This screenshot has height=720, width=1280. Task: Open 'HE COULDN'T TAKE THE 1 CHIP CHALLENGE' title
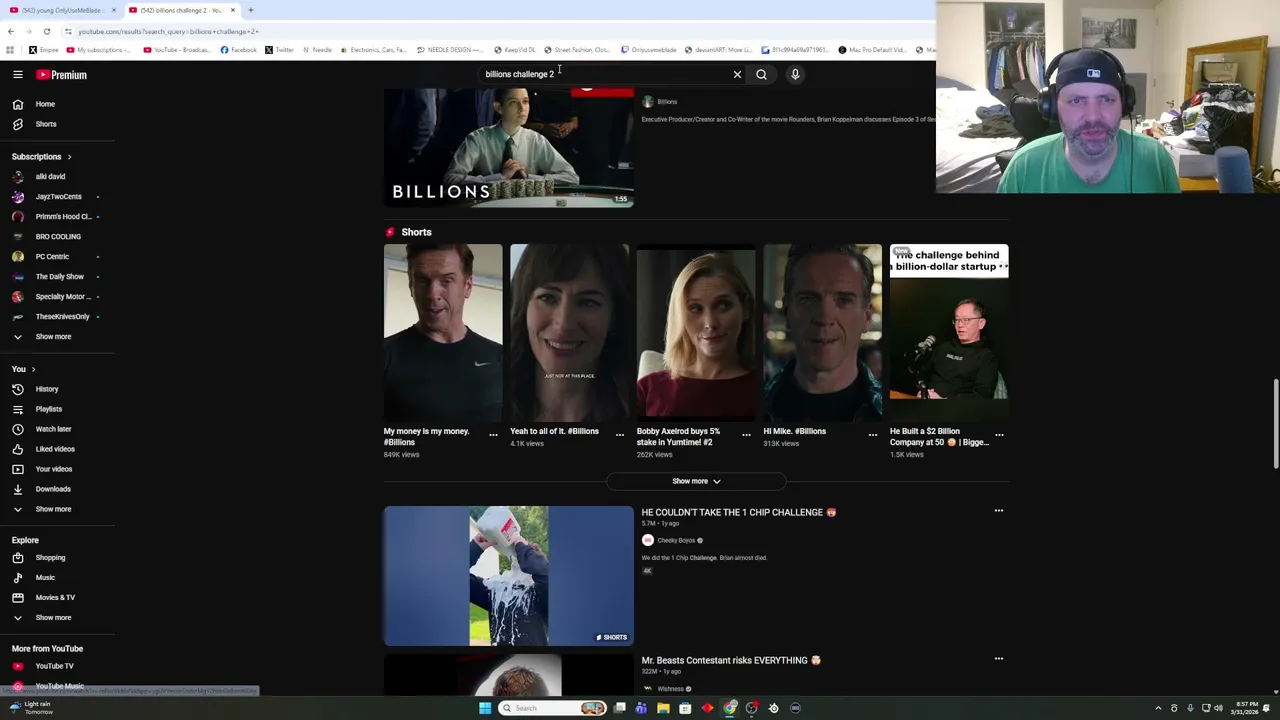[x=738, y=512]
